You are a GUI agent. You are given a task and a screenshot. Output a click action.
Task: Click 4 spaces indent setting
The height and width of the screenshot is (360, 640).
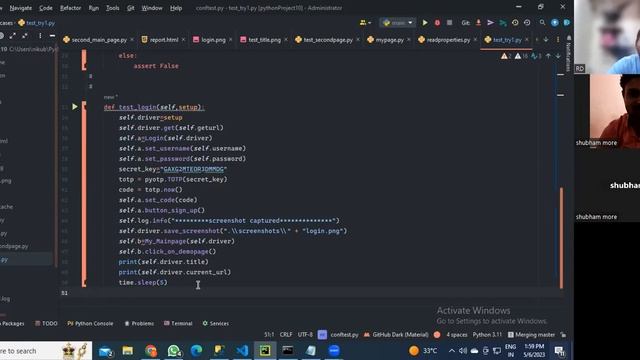(x=456, y=335)
